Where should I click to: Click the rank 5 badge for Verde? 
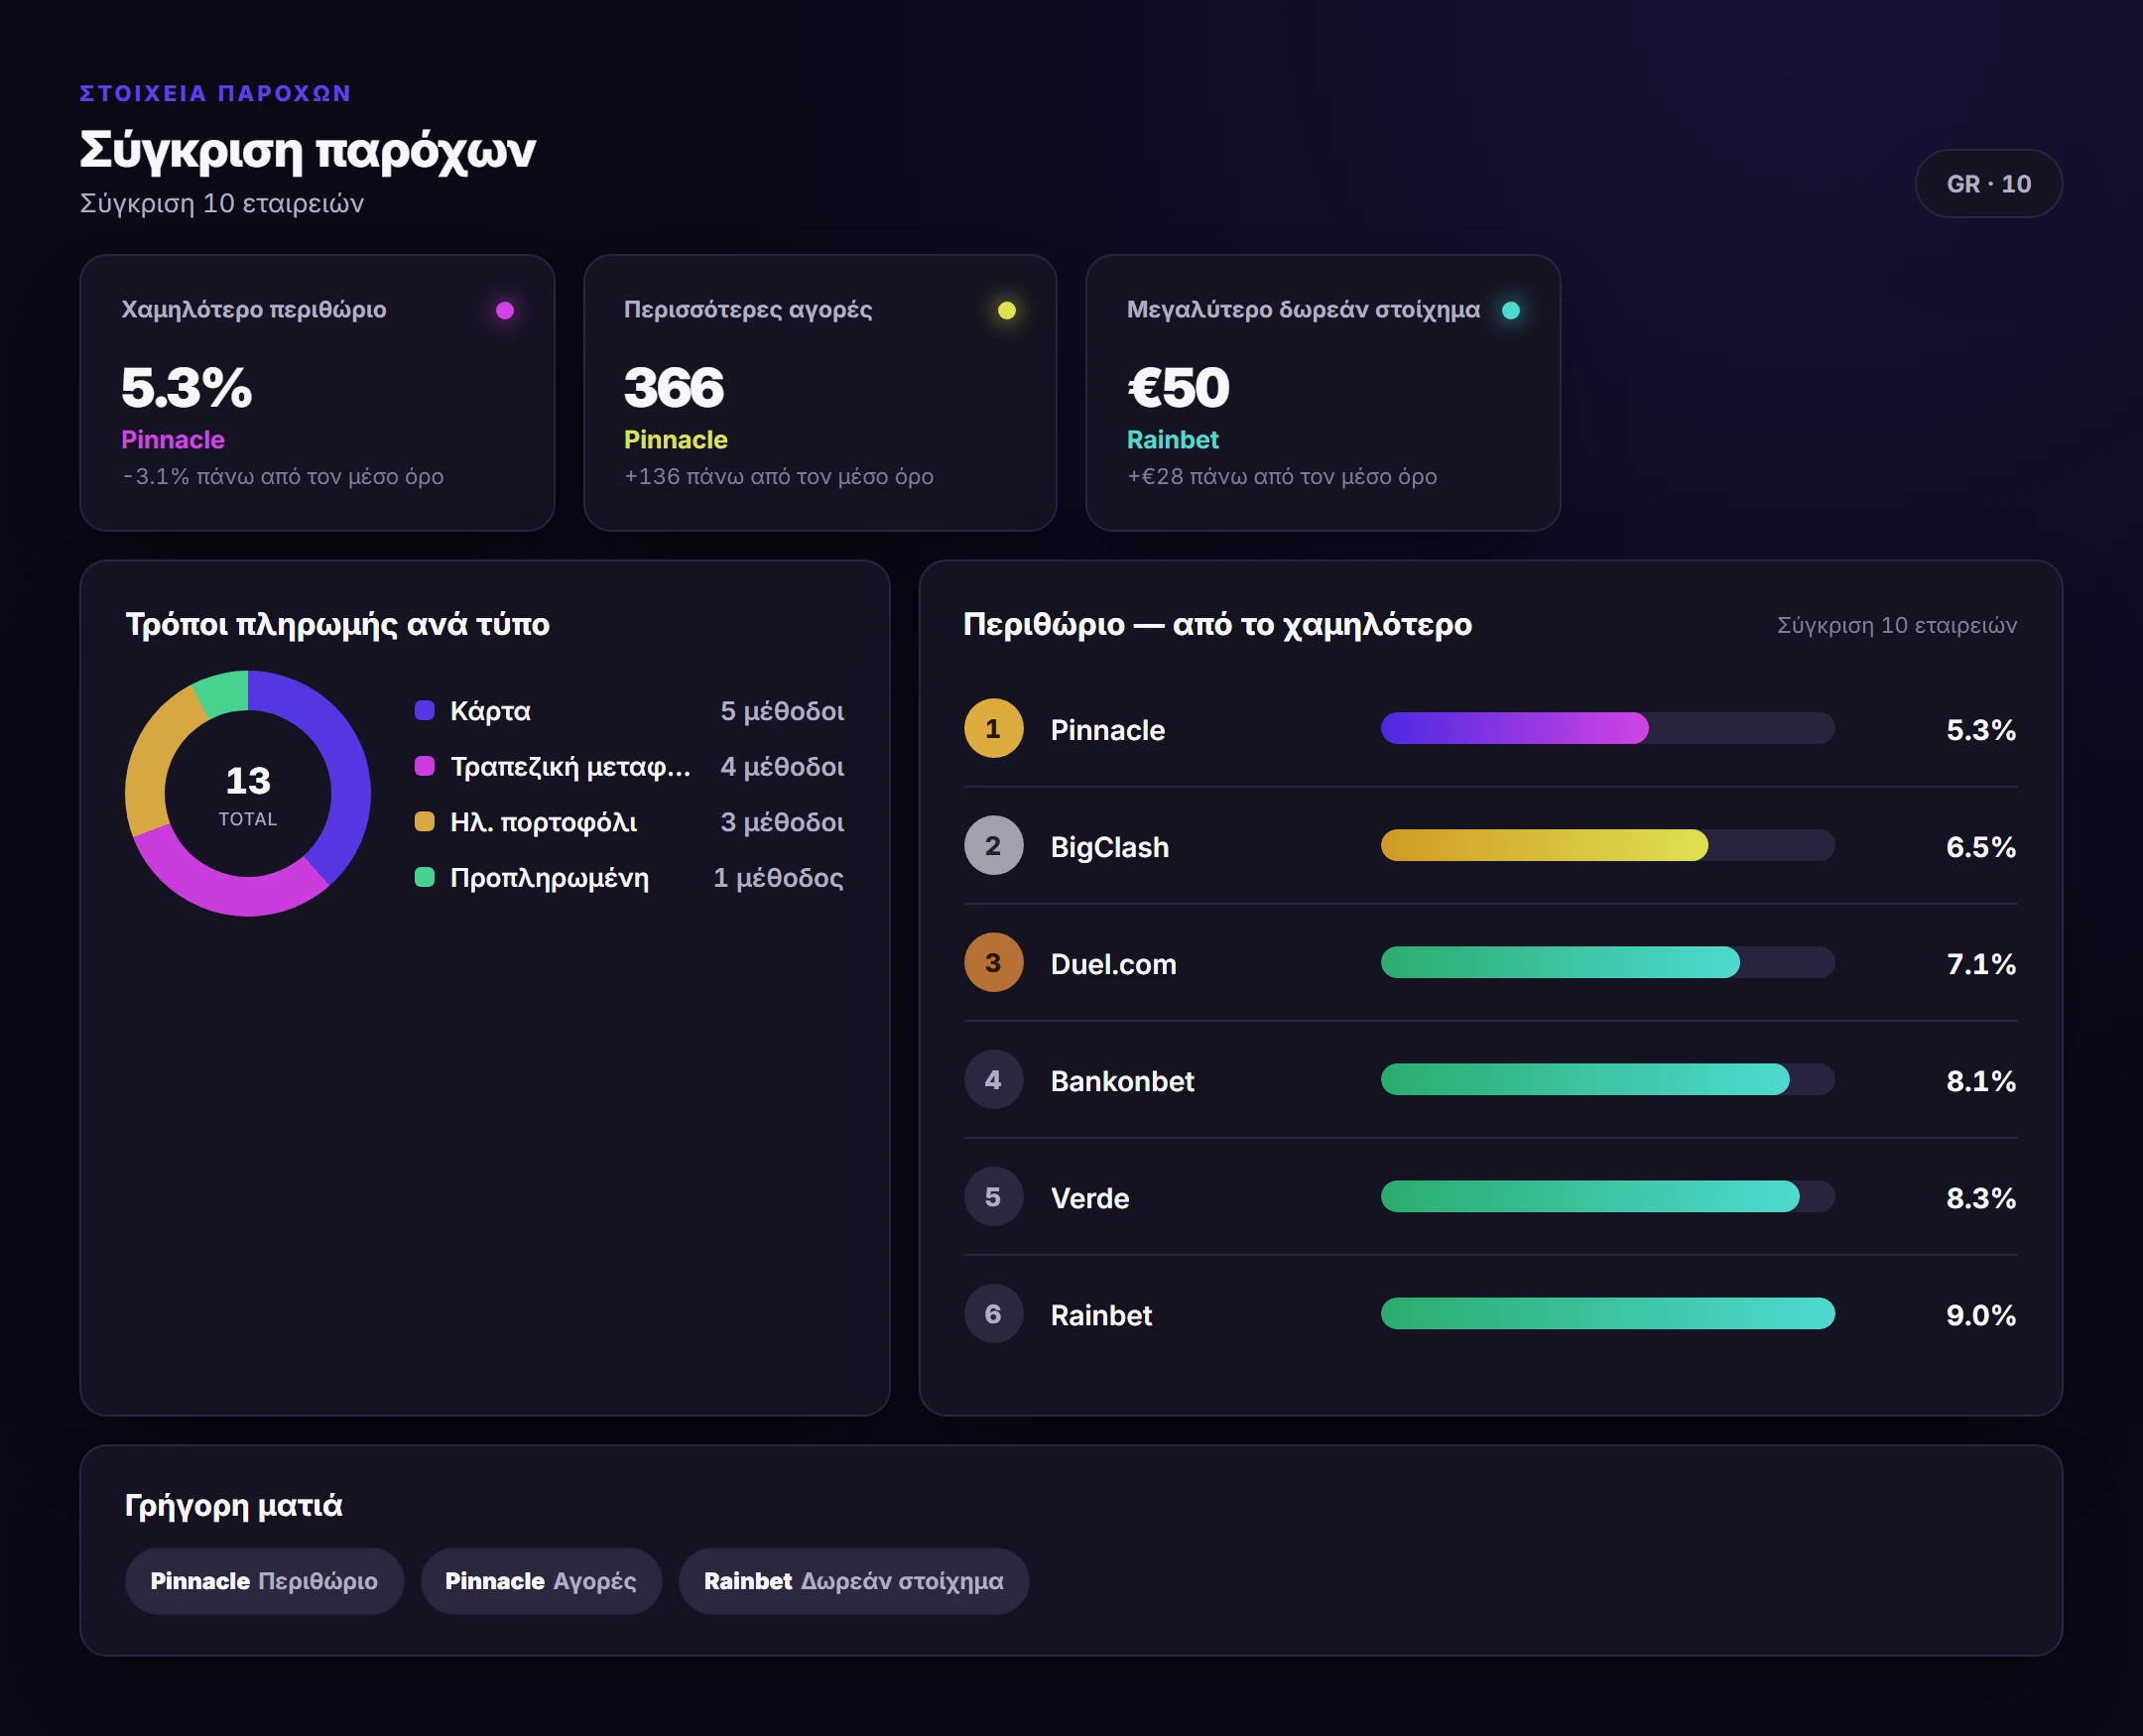point(993,1197)
